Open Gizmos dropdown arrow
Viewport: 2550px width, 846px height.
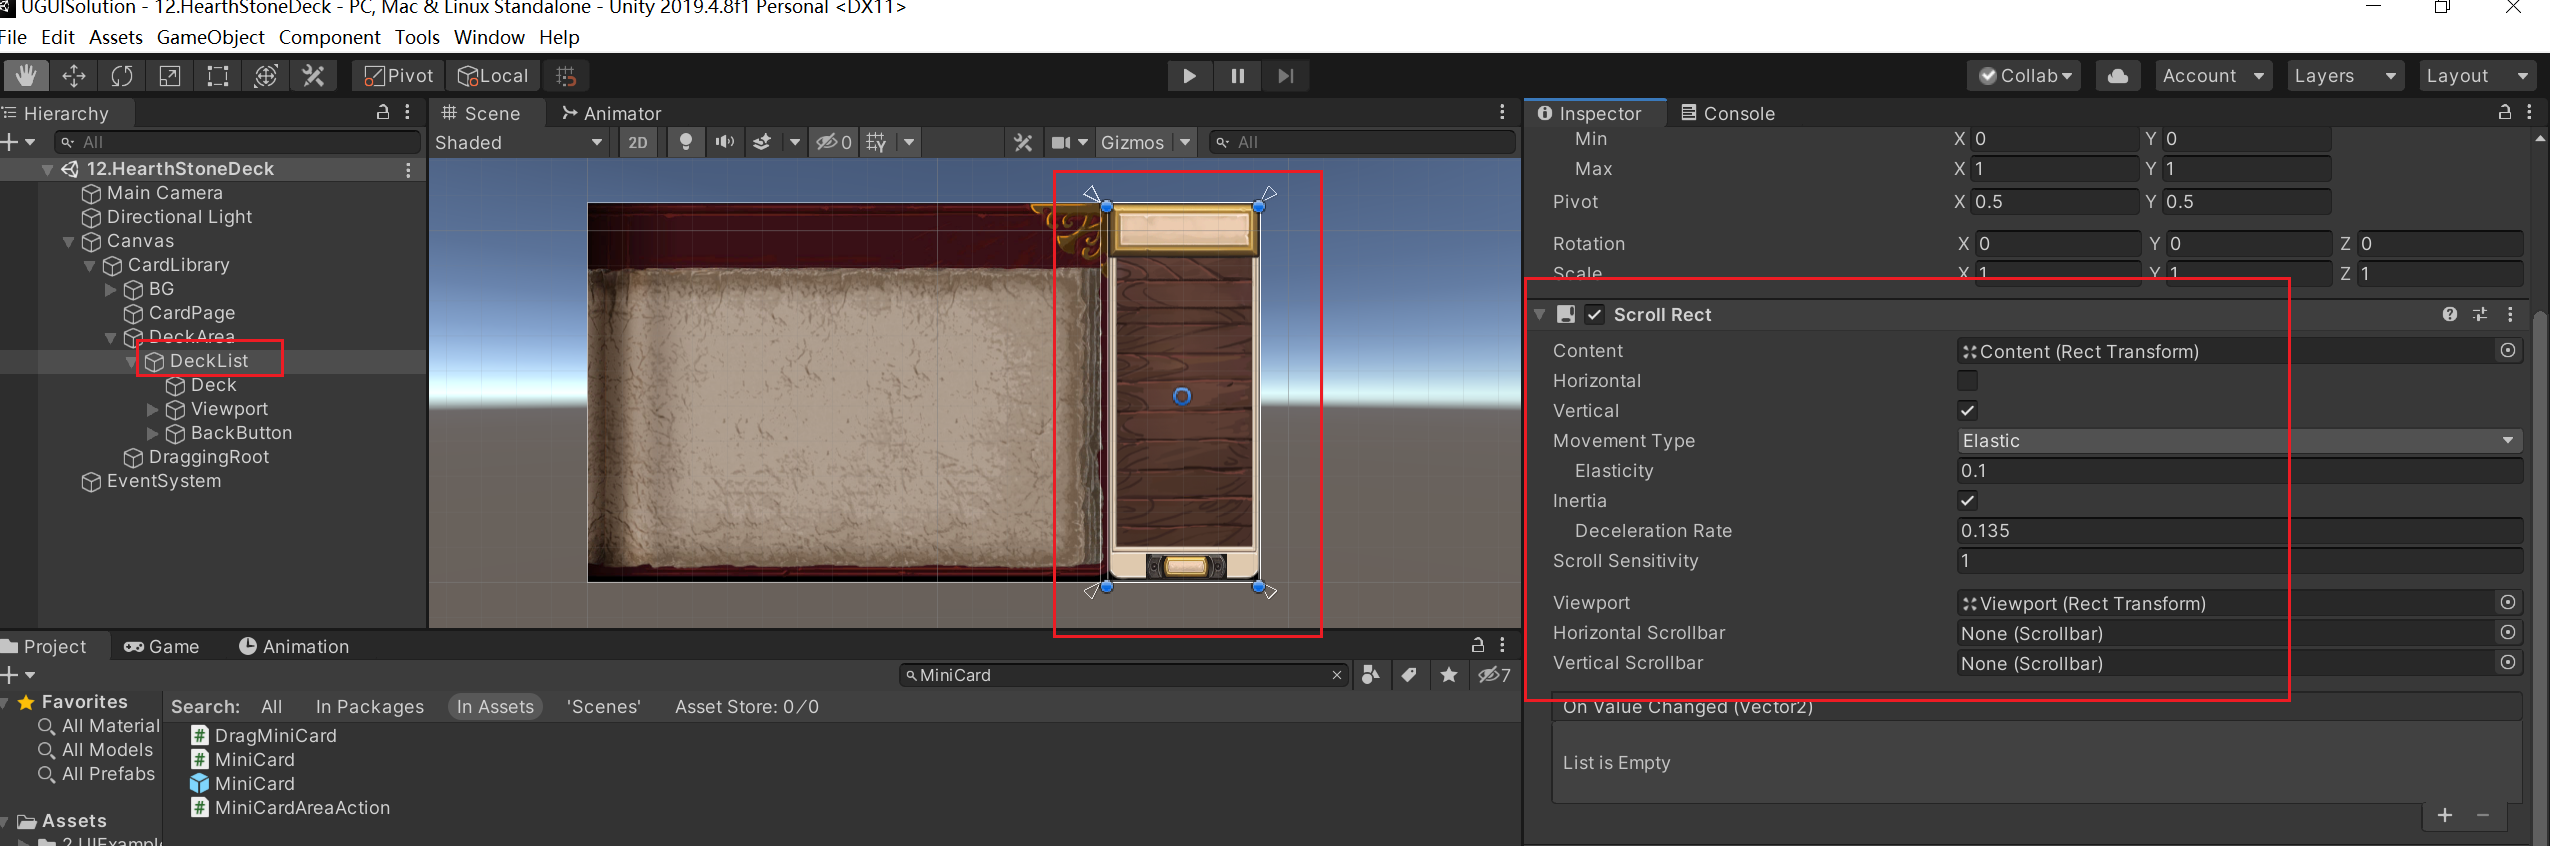pos(1185,142)
